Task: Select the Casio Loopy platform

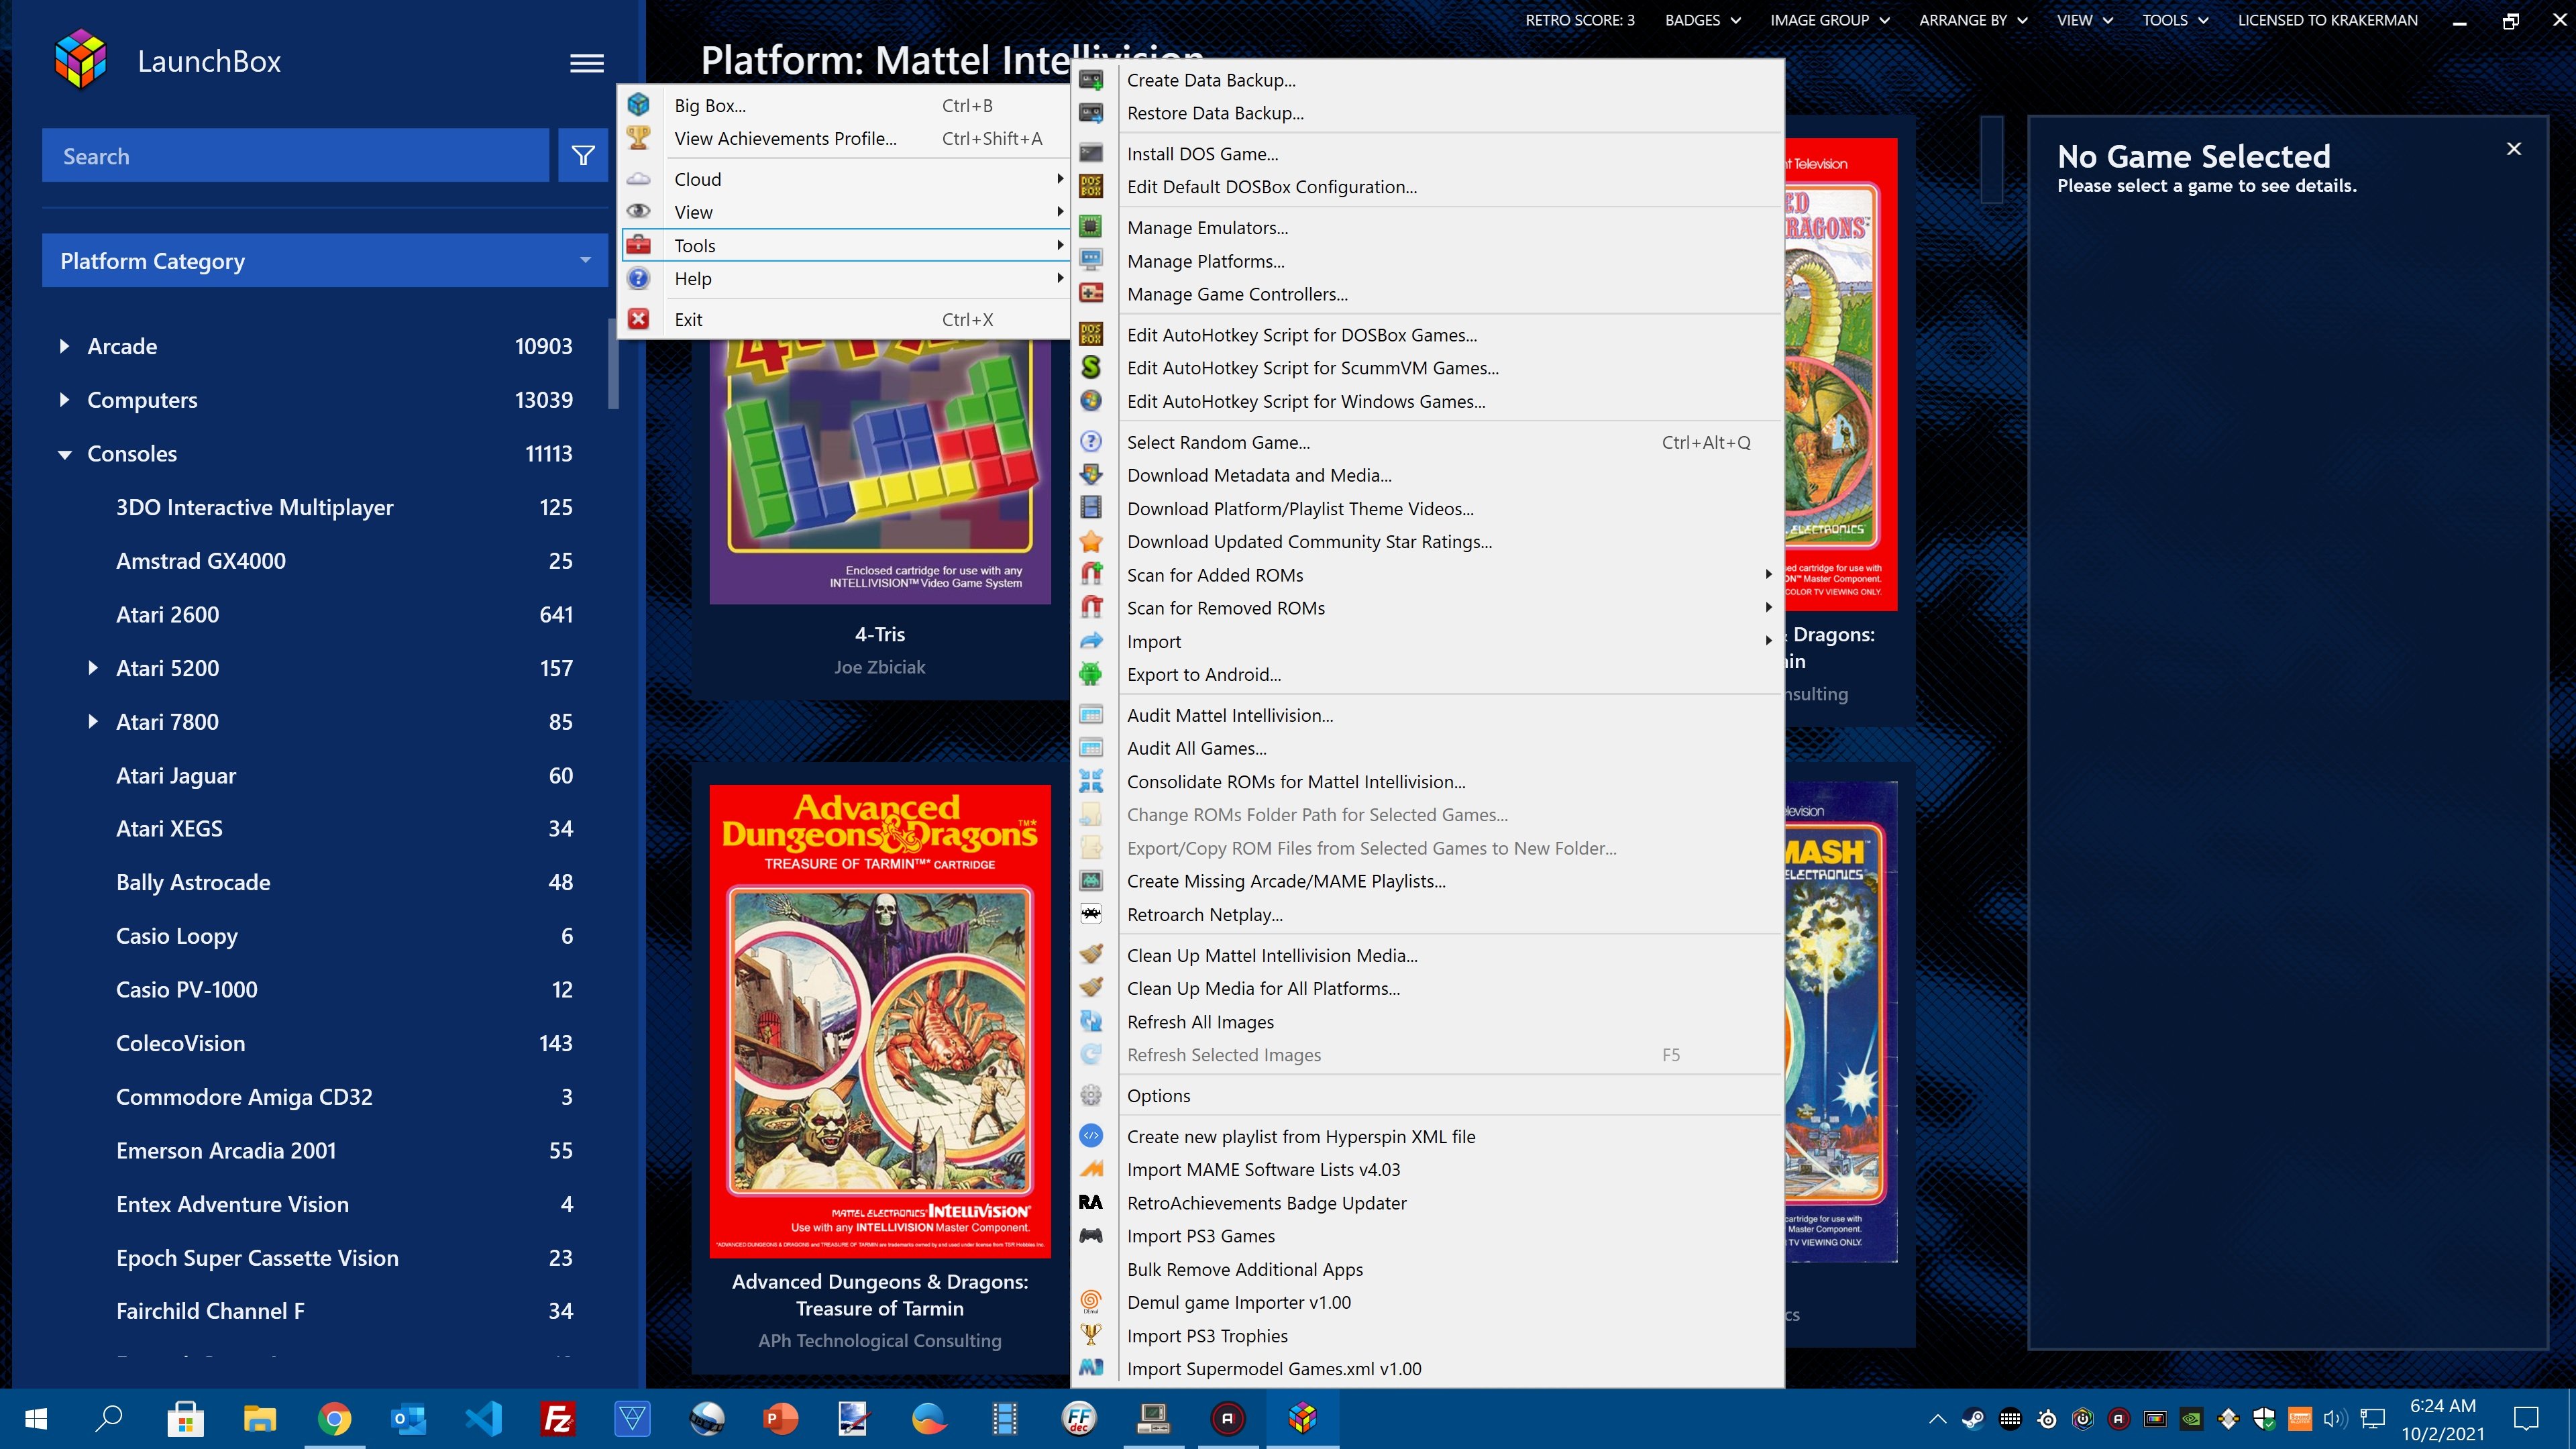Action: coord(177,936)
